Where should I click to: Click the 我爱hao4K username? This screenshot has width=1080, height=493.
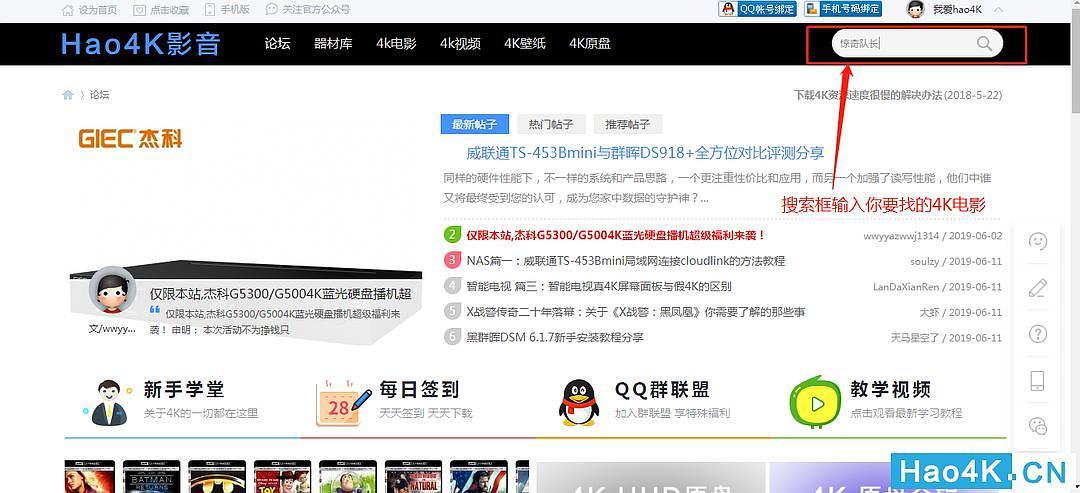coord(957,10)
